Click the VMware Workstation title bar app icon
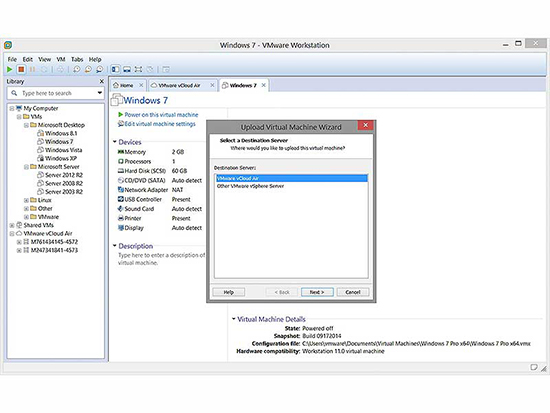This screenshot has height=413, width=550. click(x=8, y=45)
